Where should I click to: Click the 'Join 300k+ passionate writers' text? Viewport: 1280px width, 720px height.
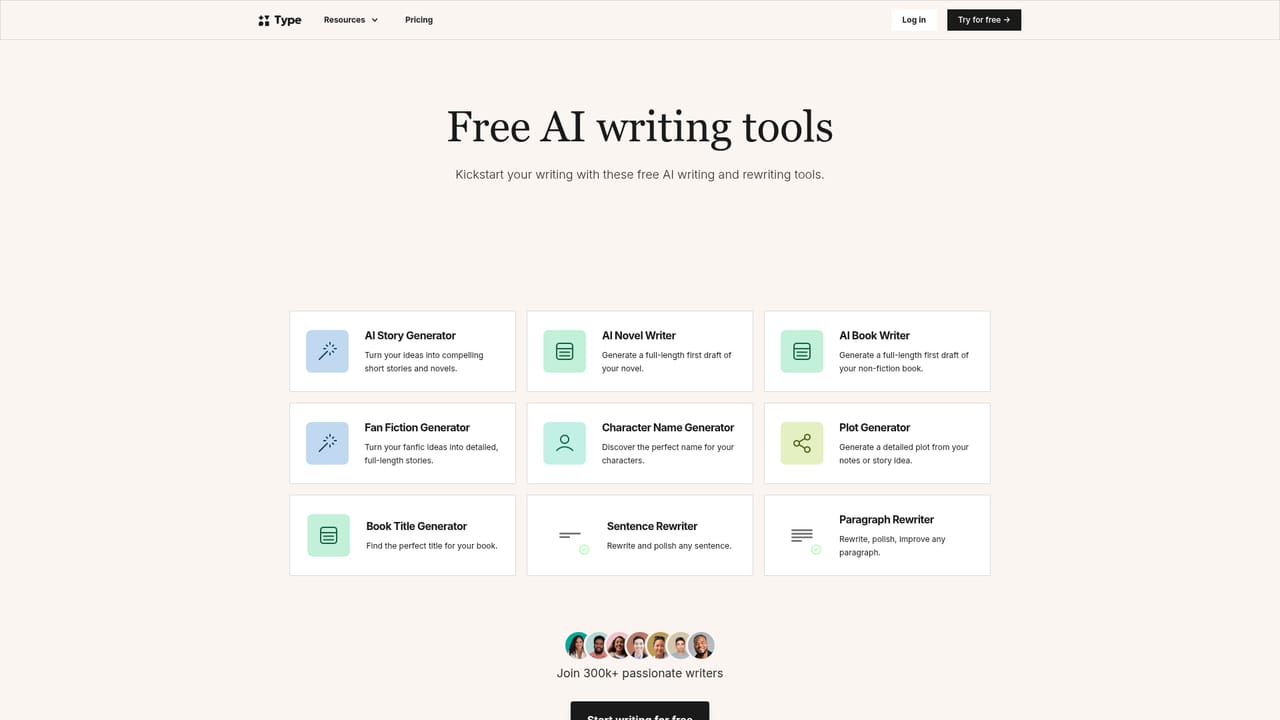pyautogui.click(x=640, y=673)
